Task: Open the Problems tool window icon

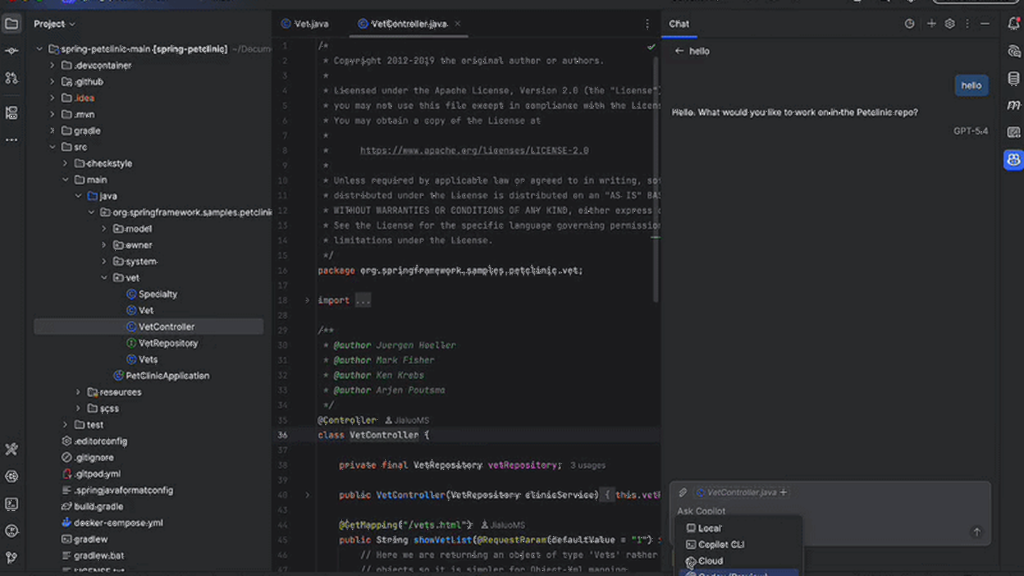Action: 12,531
